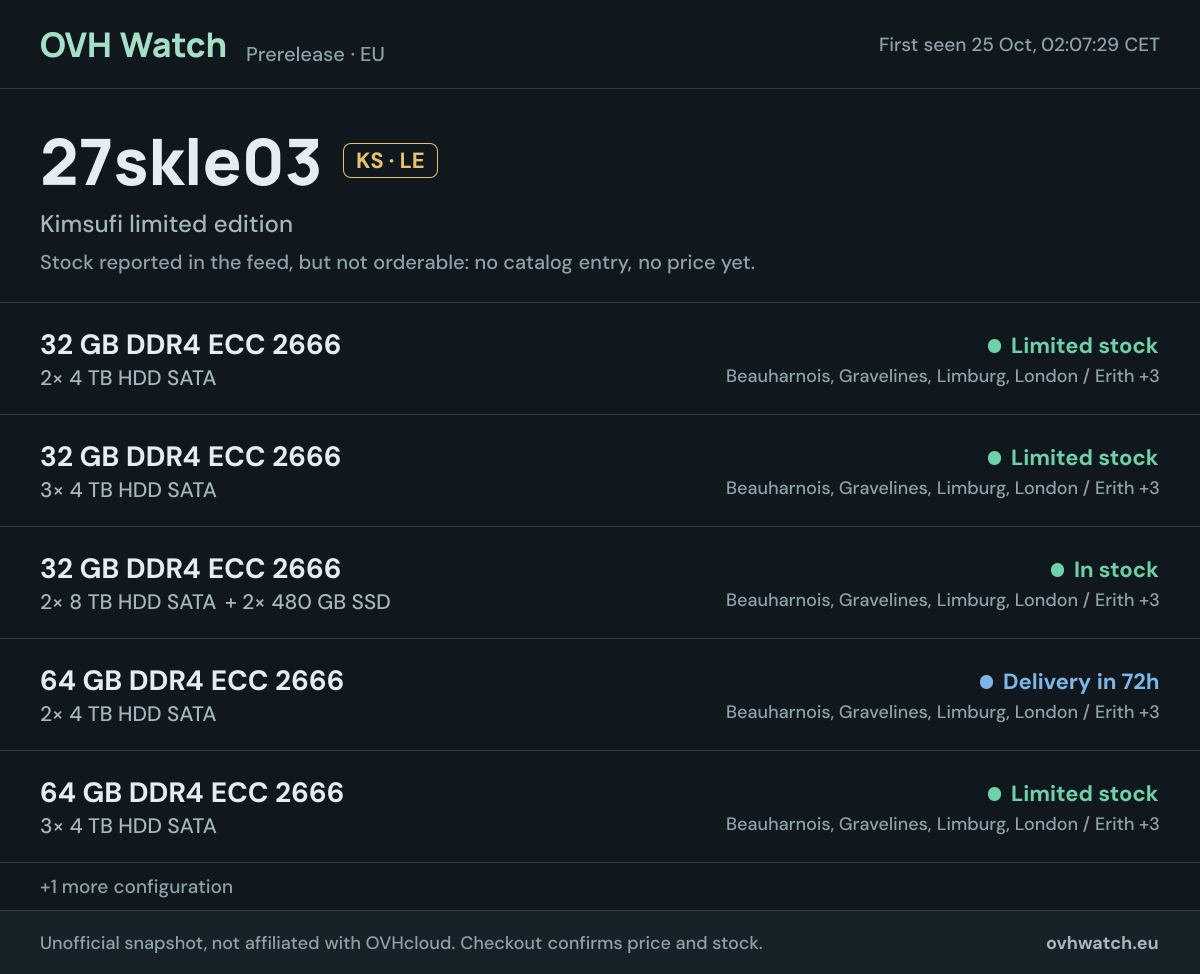Screen dimensions: 1200x974
Task: Select 64 GB DDR4 title above 3× 4 TB disks
Action: click(192, 793)
